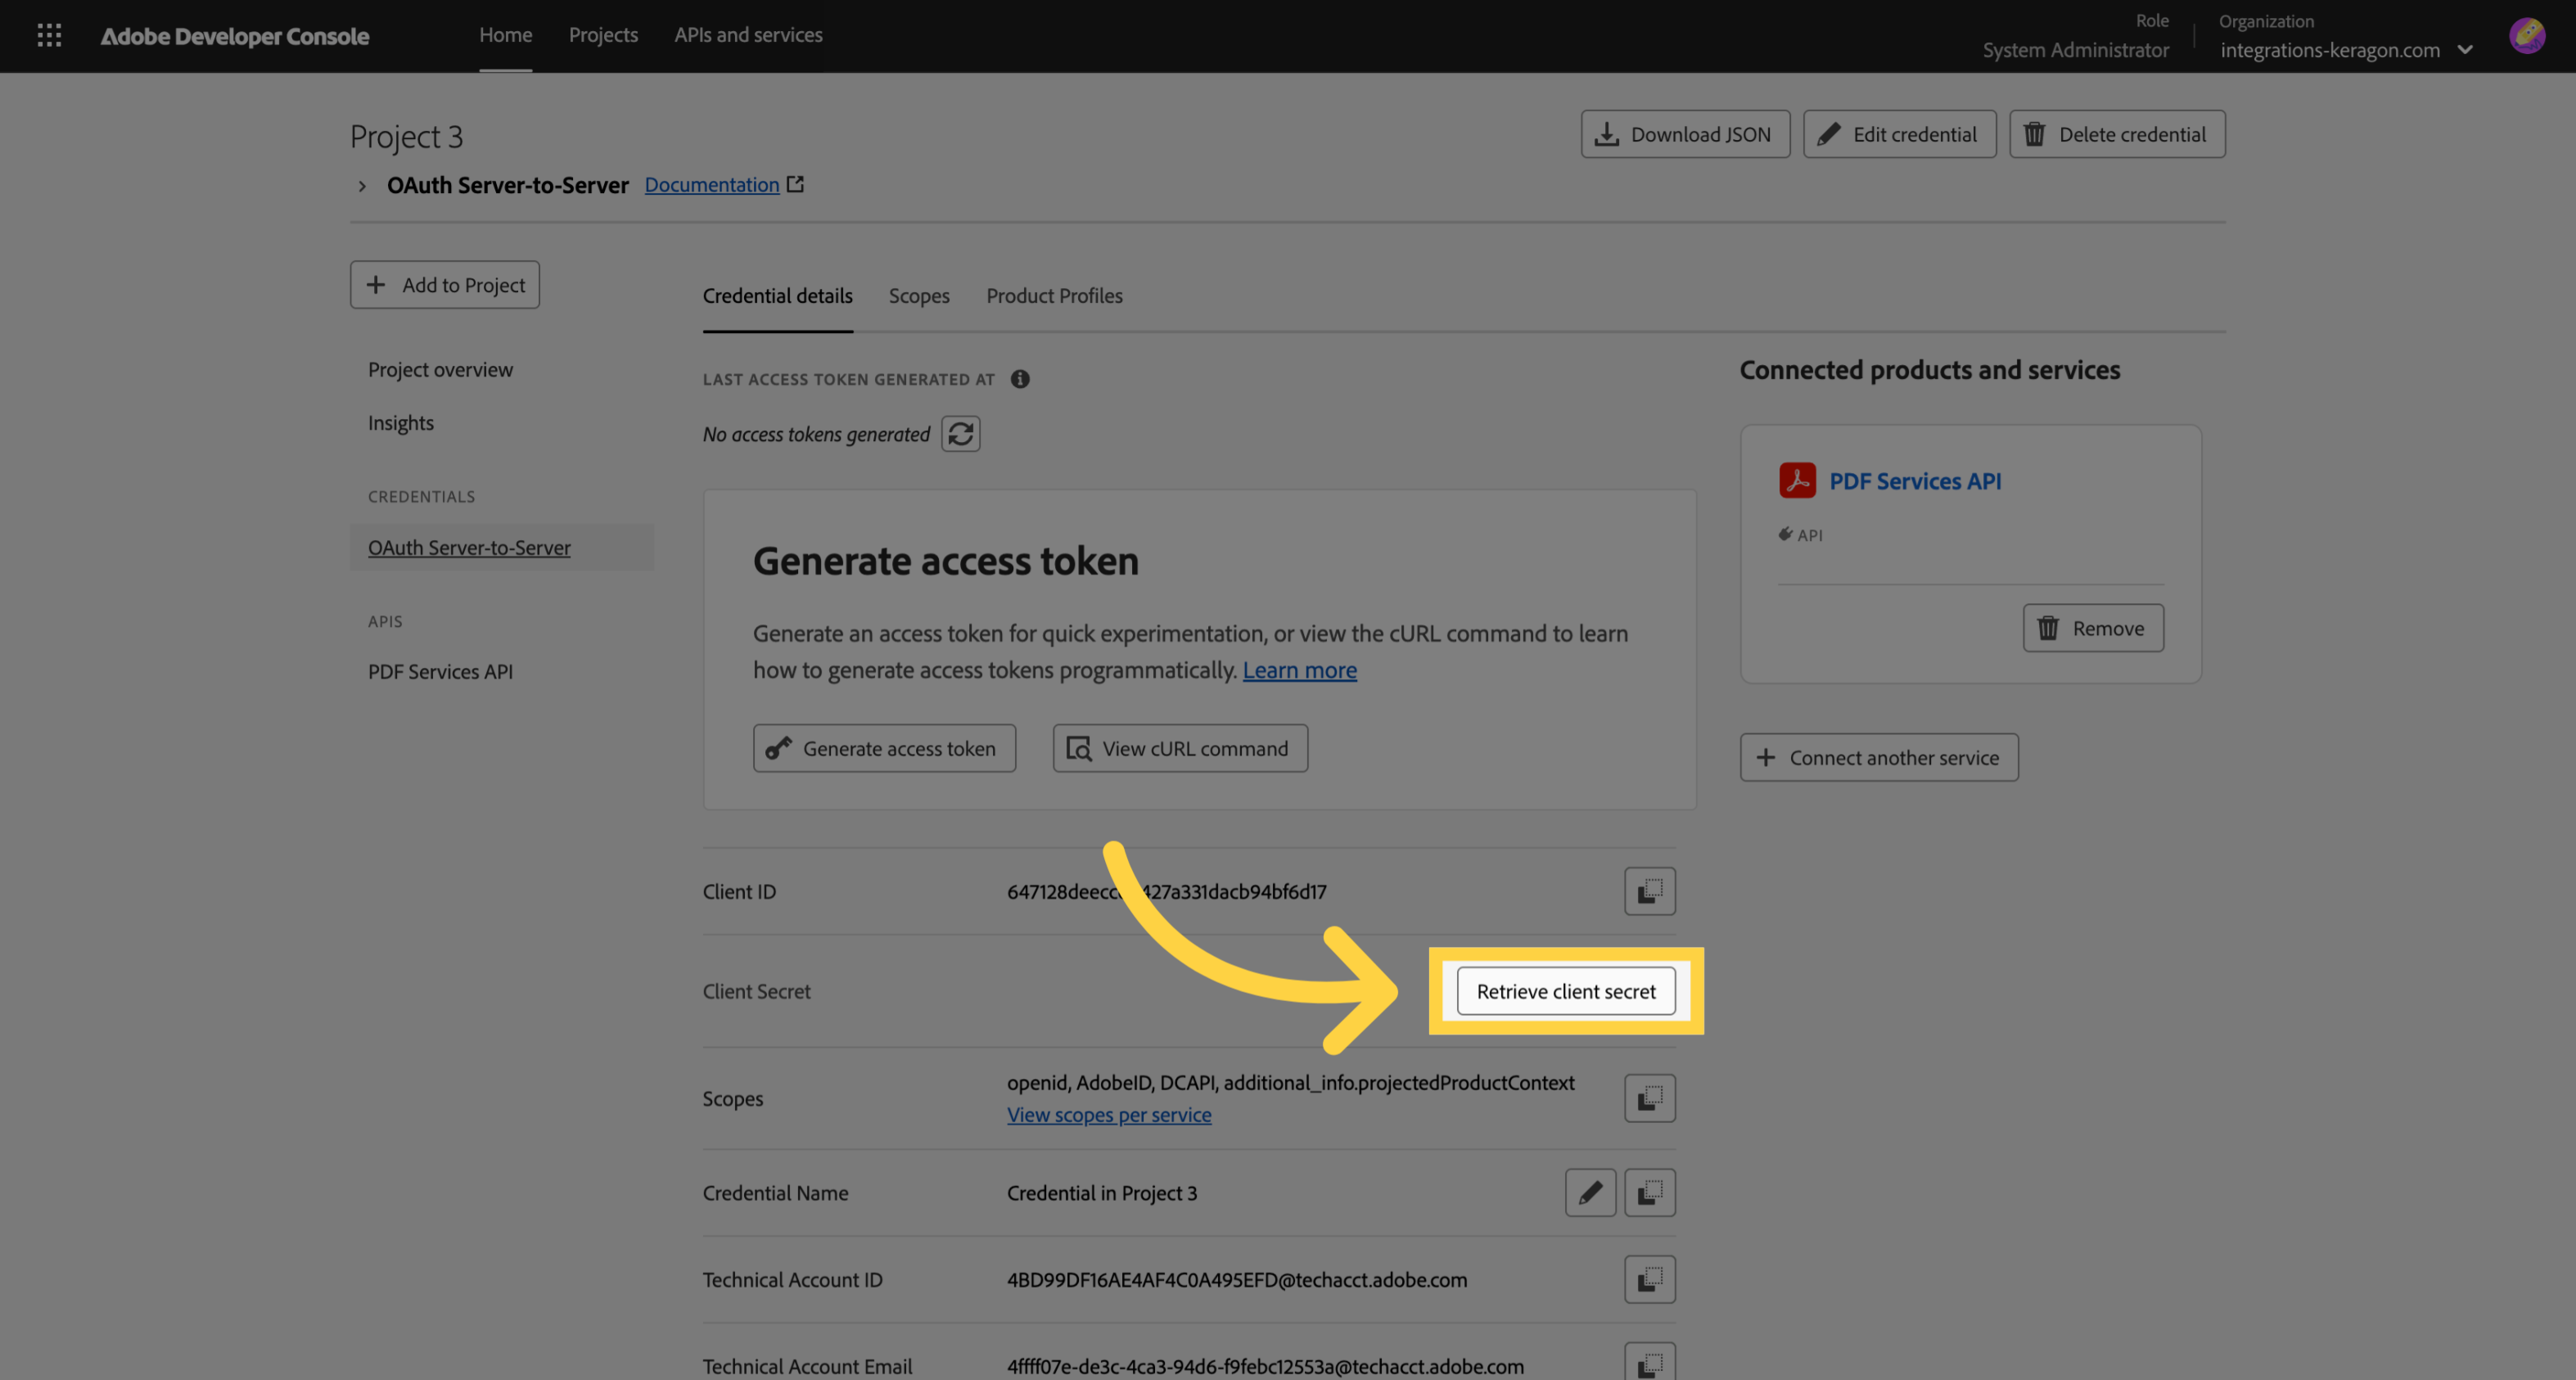
Task: Copy the Client ID value
Action: [x=1649, y=891]
